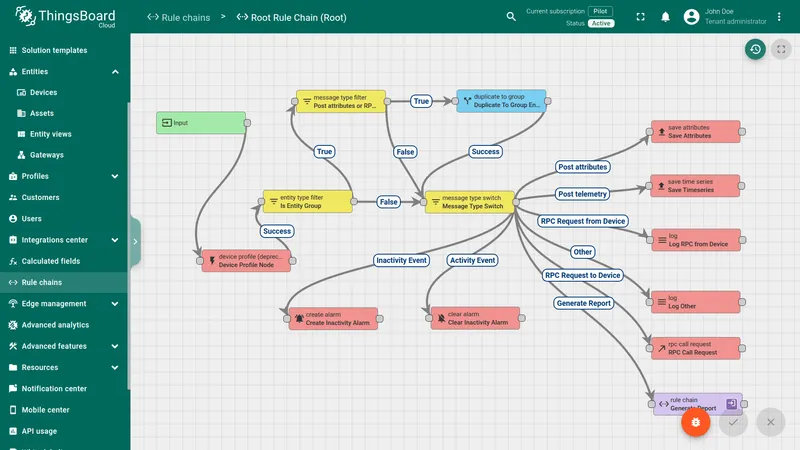Select the Duplicate To Group Entities node
Viewport: 800px width, 450px height.
coord(501,101)
